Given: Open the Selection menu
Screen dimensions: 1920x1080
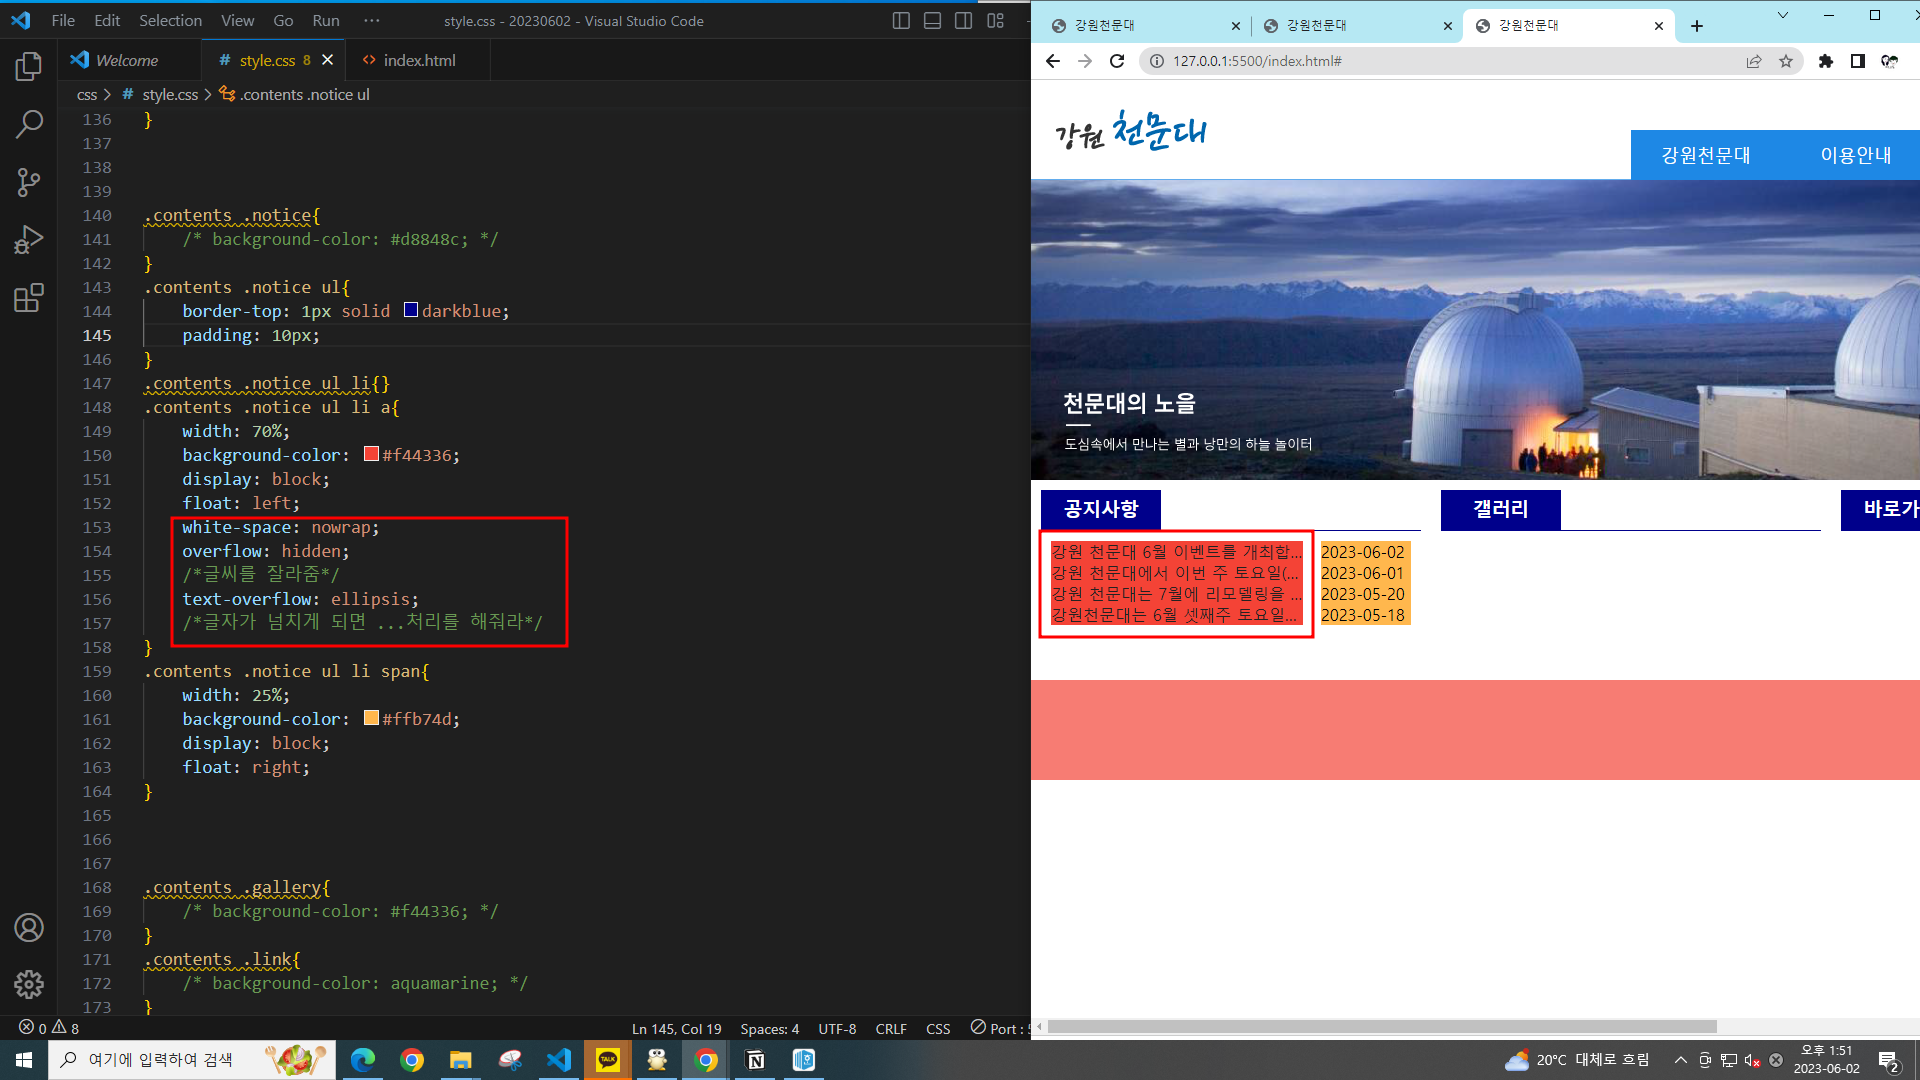Looking at the screenshot, I should tap(170, 21).
